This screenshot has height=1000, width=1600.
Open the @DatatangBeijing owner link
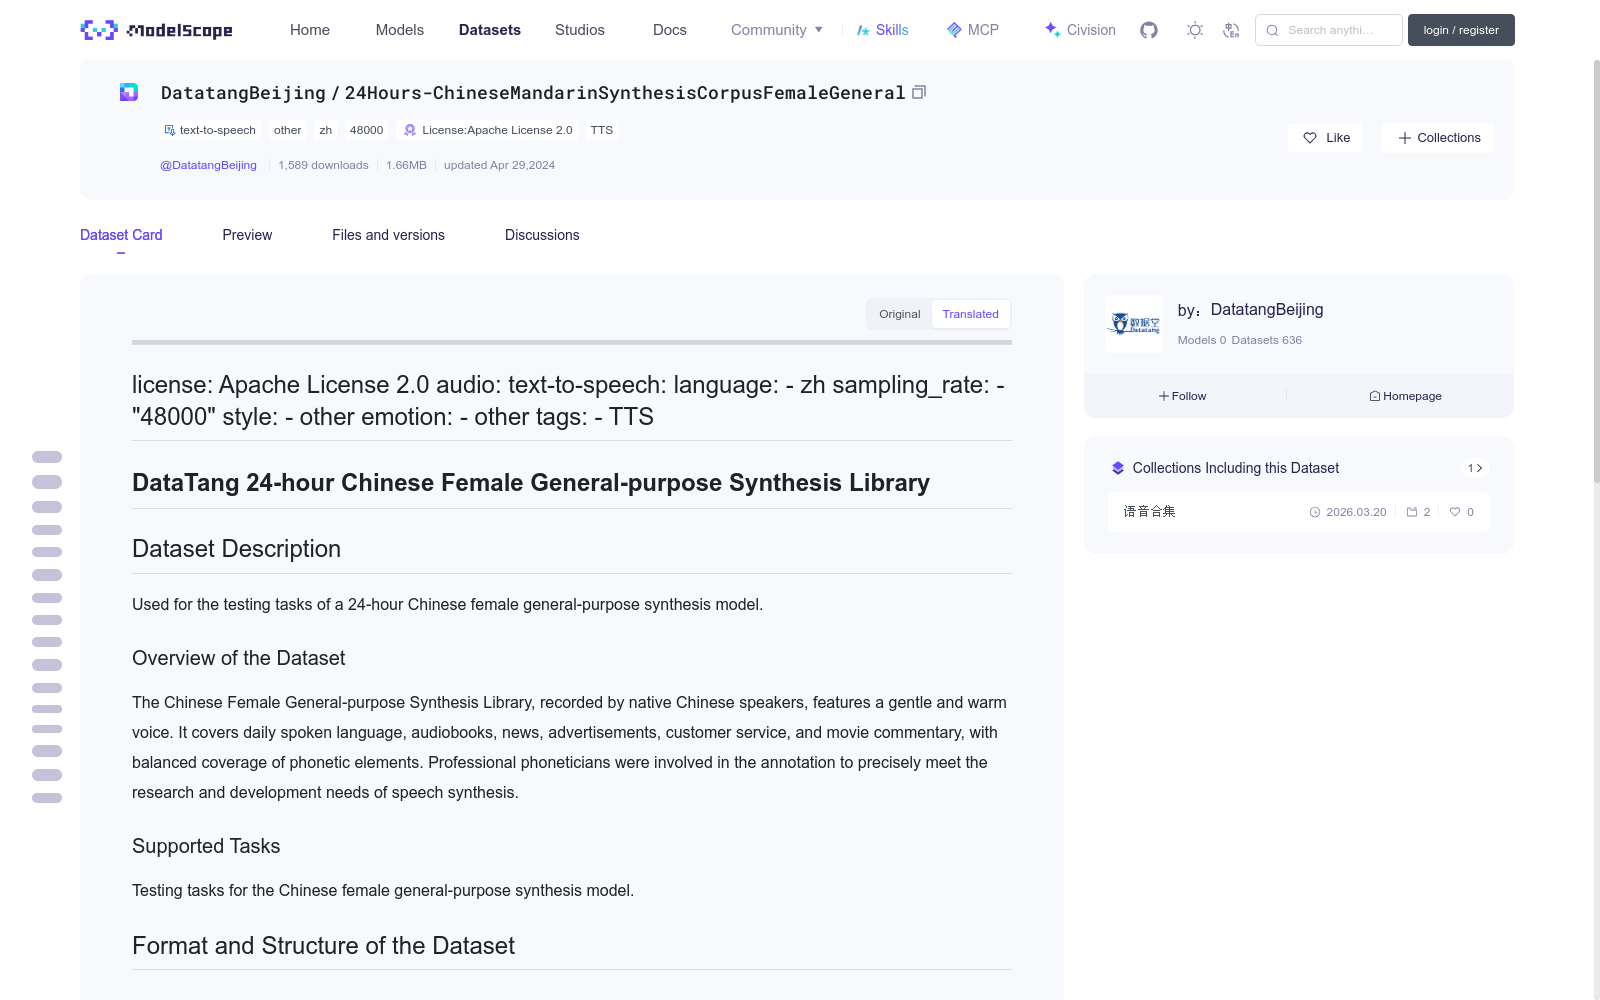tap(208, 165)
